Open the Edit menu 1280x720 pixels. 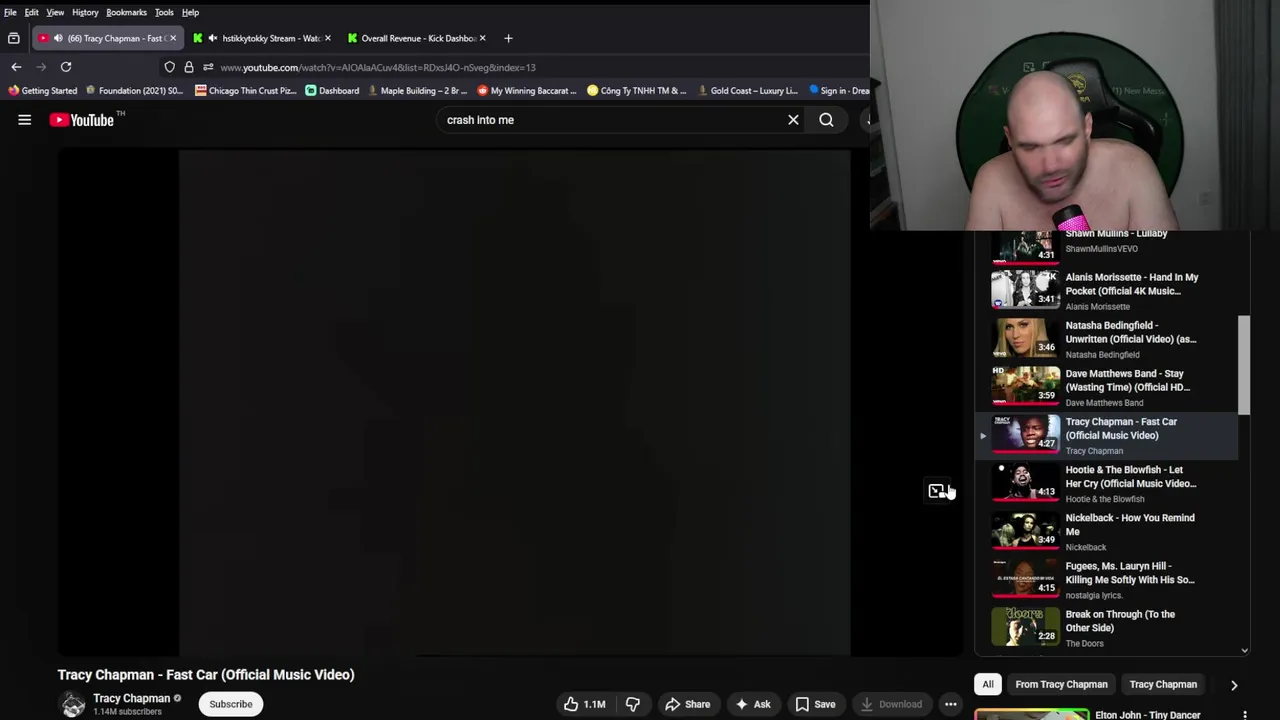[32, 12]
